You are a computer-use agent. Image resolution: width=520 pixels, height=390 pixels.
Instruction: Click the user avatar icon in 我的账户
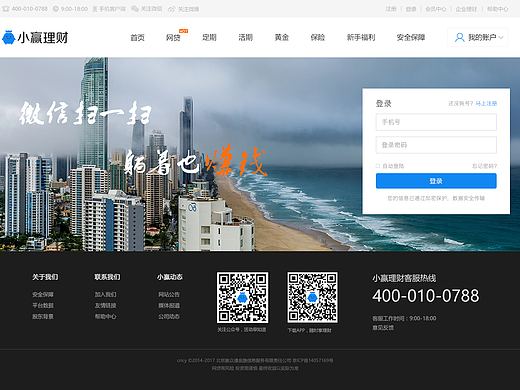point(460,37)
